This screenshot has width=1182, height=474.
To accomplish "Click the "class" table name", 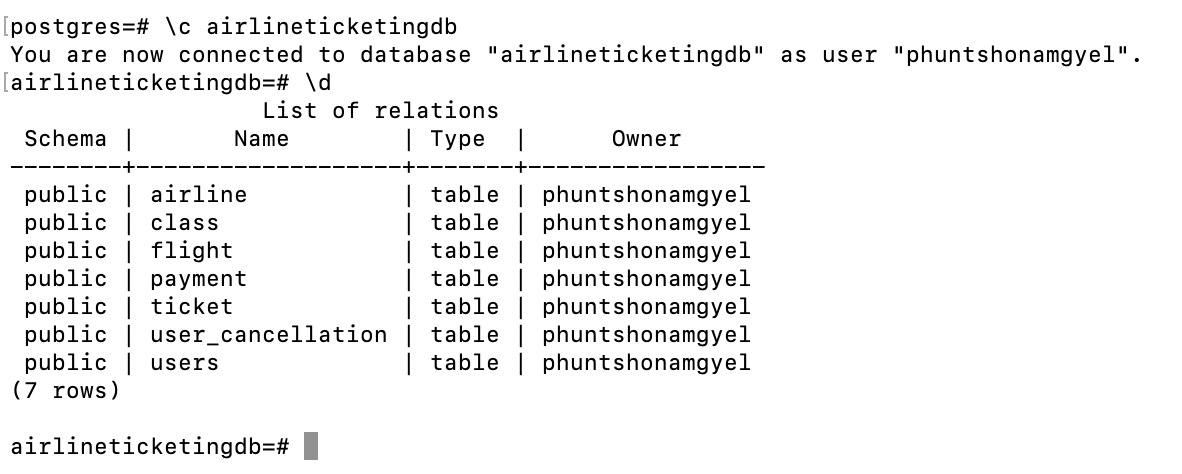I will coord(184,223).
